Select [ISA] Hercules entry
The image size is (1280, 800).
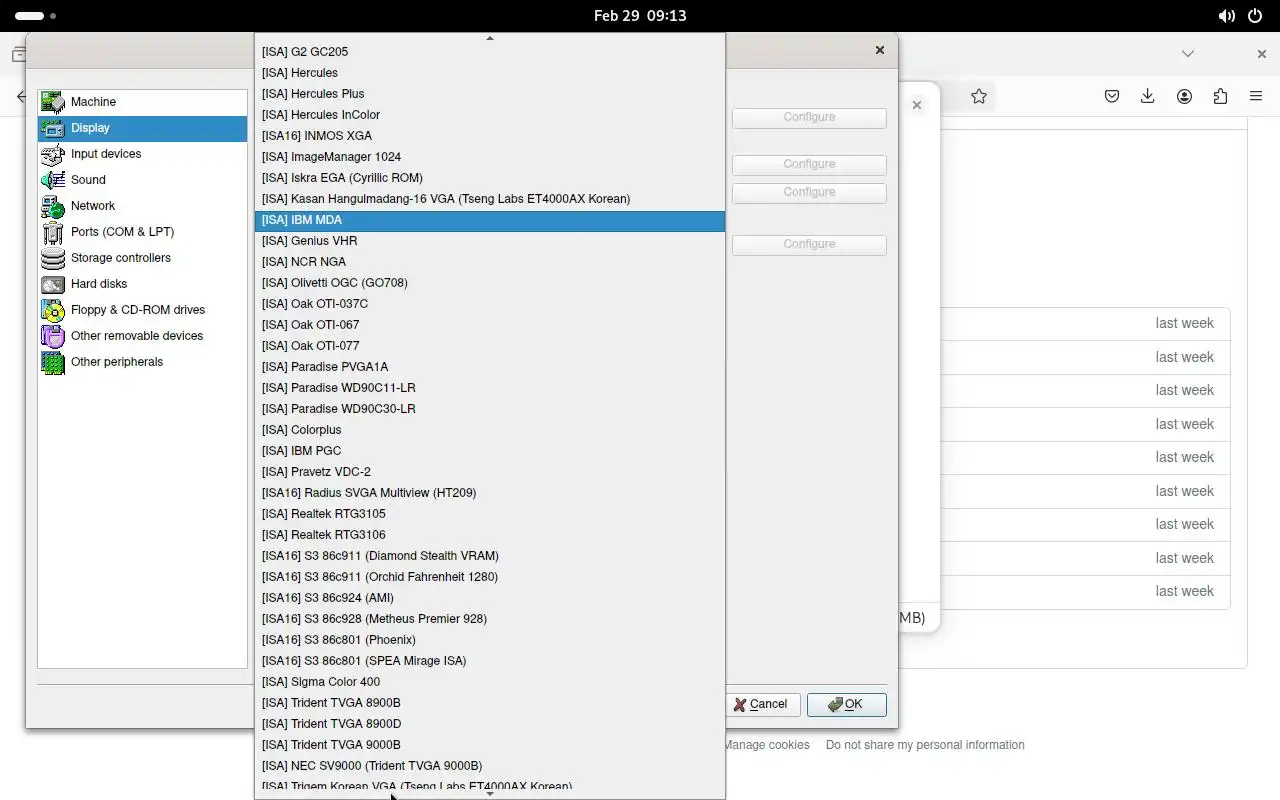(x=490, y=73)
